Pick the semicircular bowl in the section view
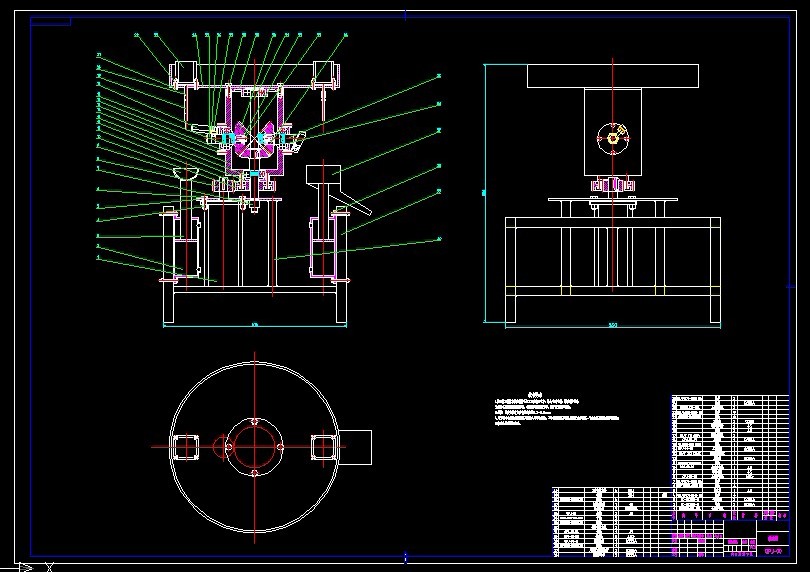 coord(186,173)
